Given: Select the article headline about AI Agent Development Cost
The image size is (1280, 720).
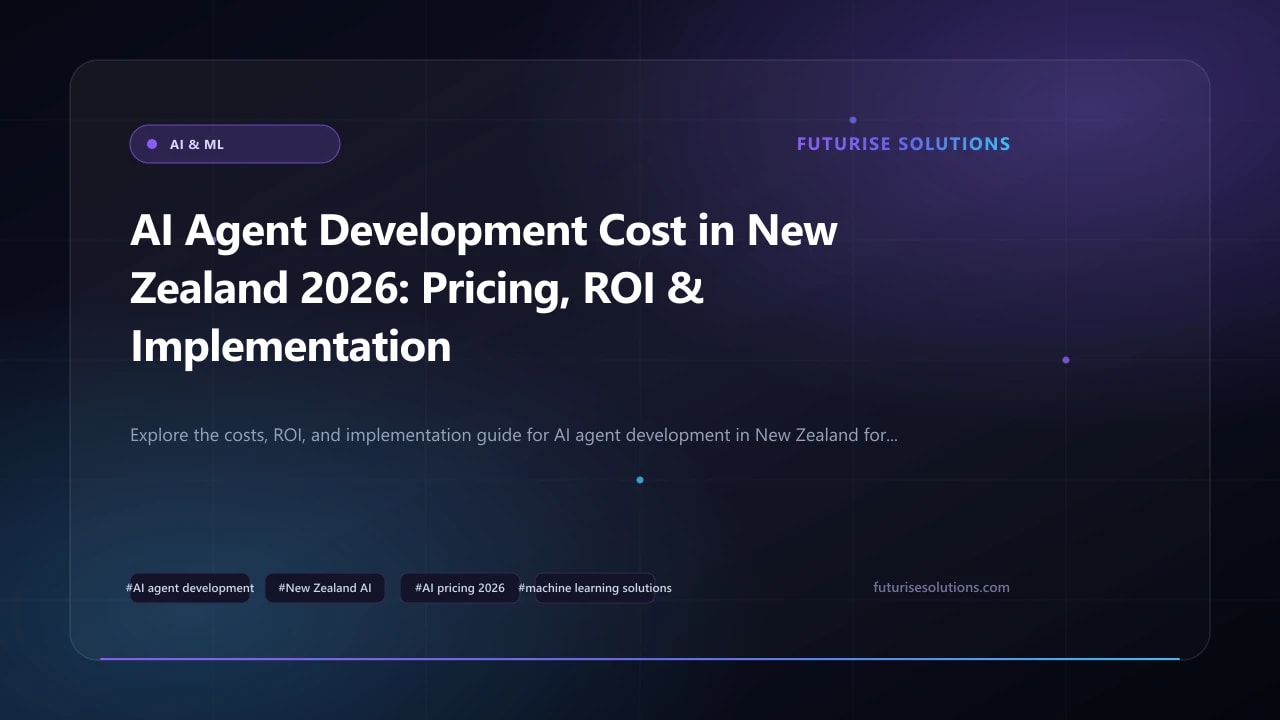Looking at the screenshot, I should point(484,289).
